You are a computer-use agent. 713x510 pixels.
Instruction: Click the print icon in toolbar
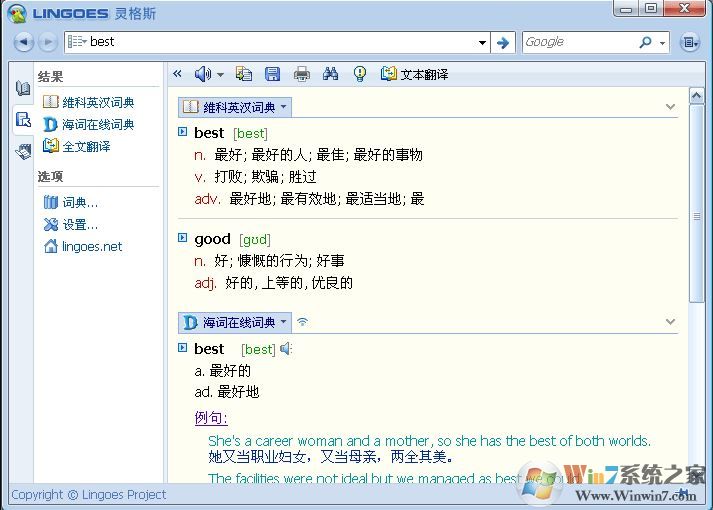[x=301, y=74]
